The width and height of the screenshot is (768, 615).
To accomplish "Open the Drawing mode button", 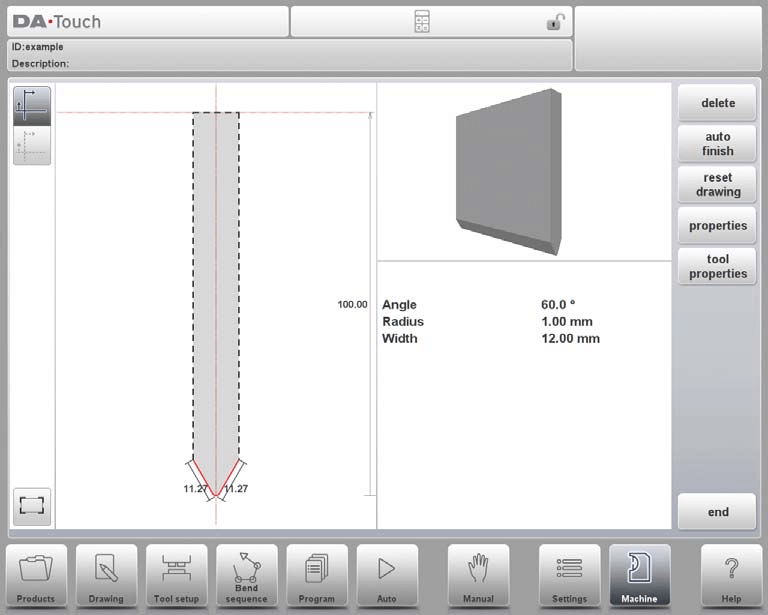I will [106, 576].
